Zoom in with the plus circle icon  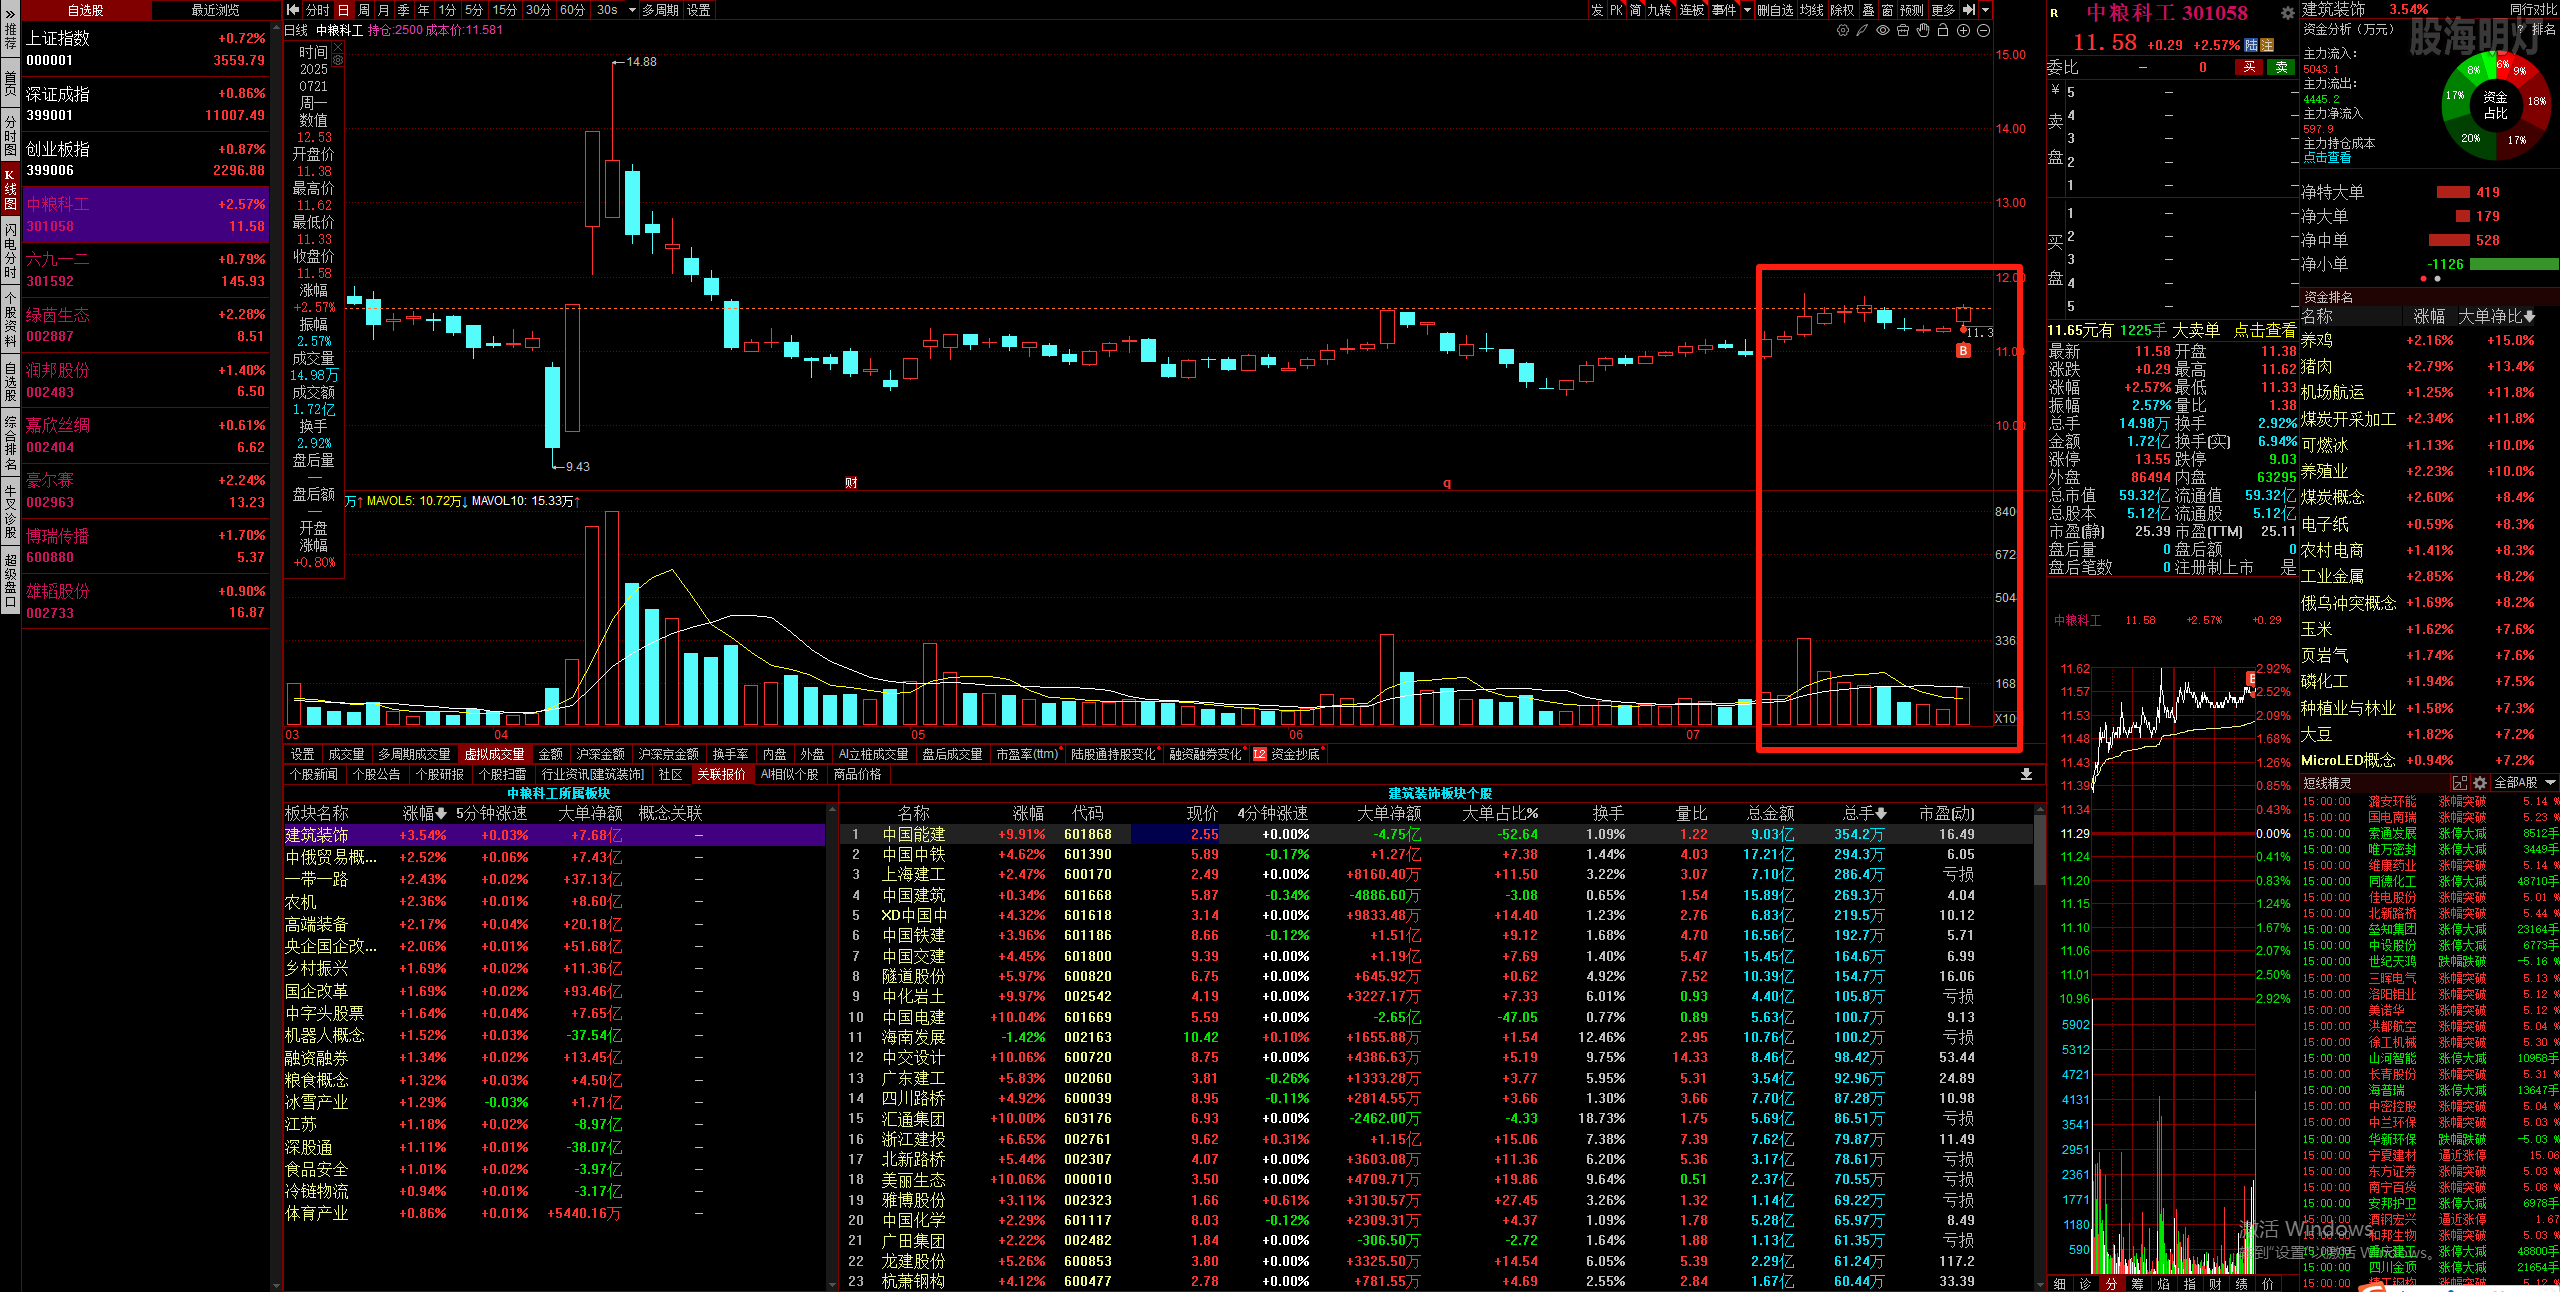(1963, 31)
